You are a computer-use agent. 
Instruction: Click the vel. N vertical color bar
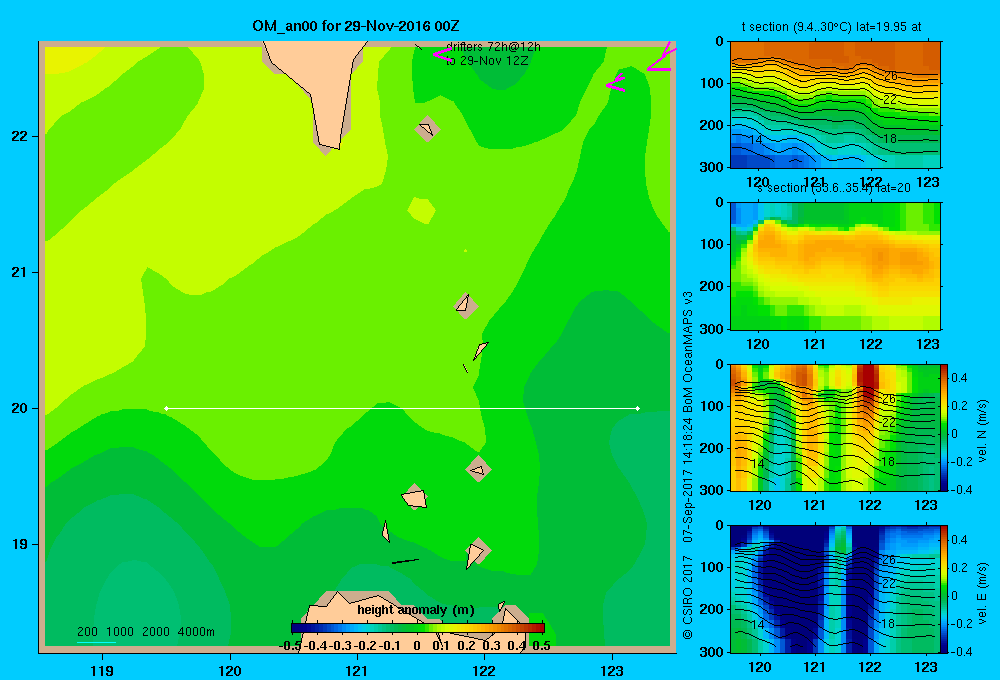pos(944,427)
